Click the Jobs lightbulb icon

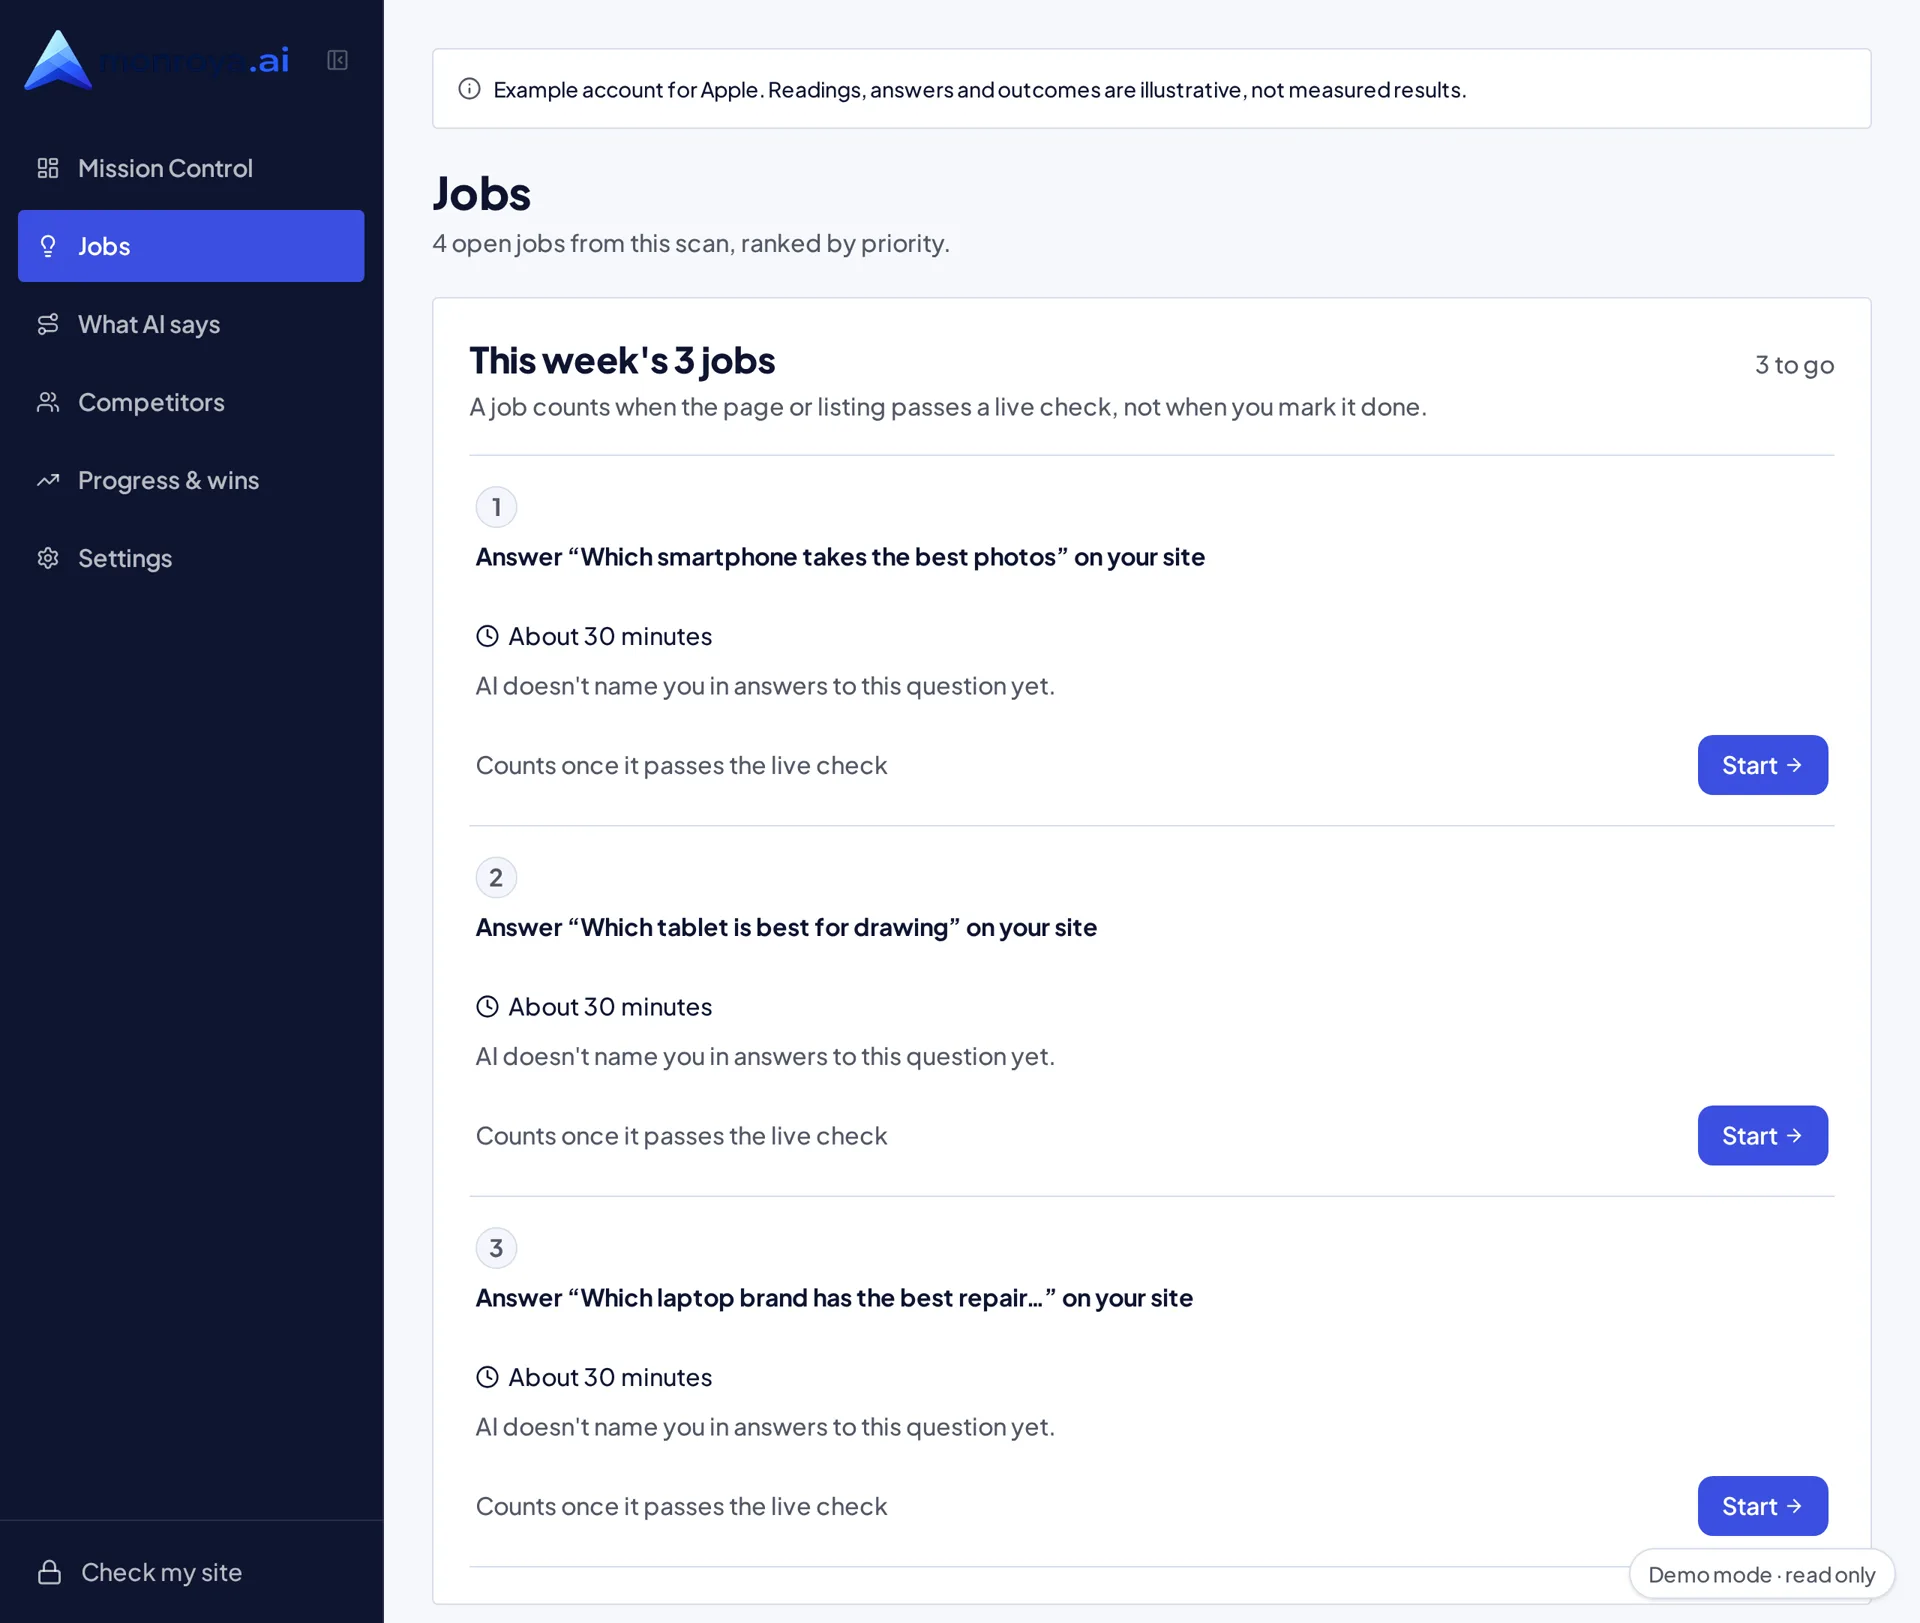48,246
